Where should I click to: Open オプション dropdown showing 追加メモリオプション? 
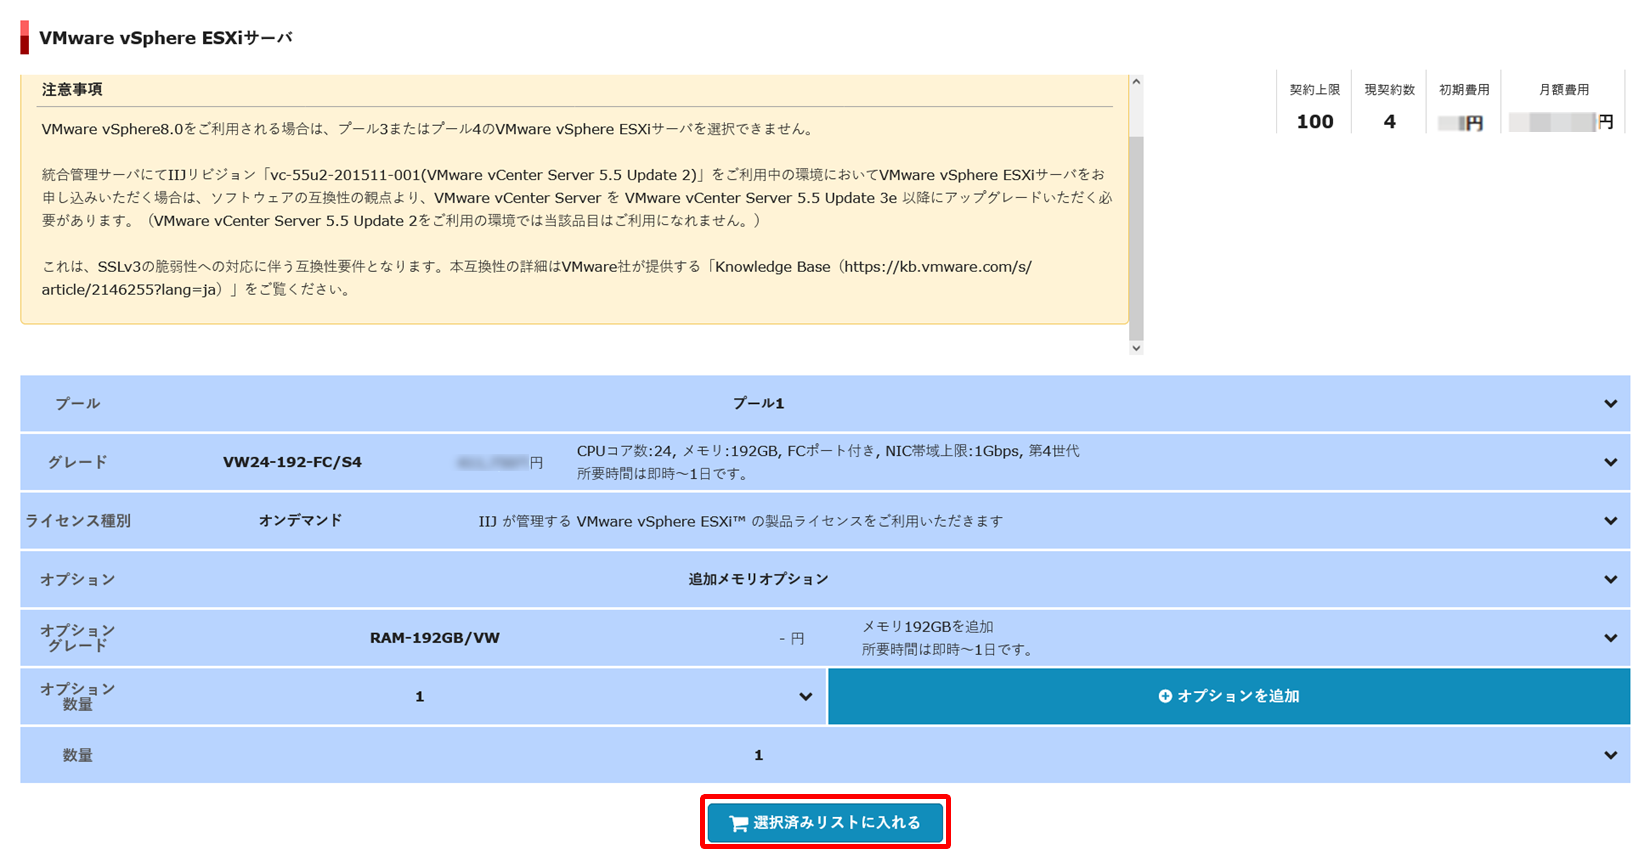(x=825, y=579)
